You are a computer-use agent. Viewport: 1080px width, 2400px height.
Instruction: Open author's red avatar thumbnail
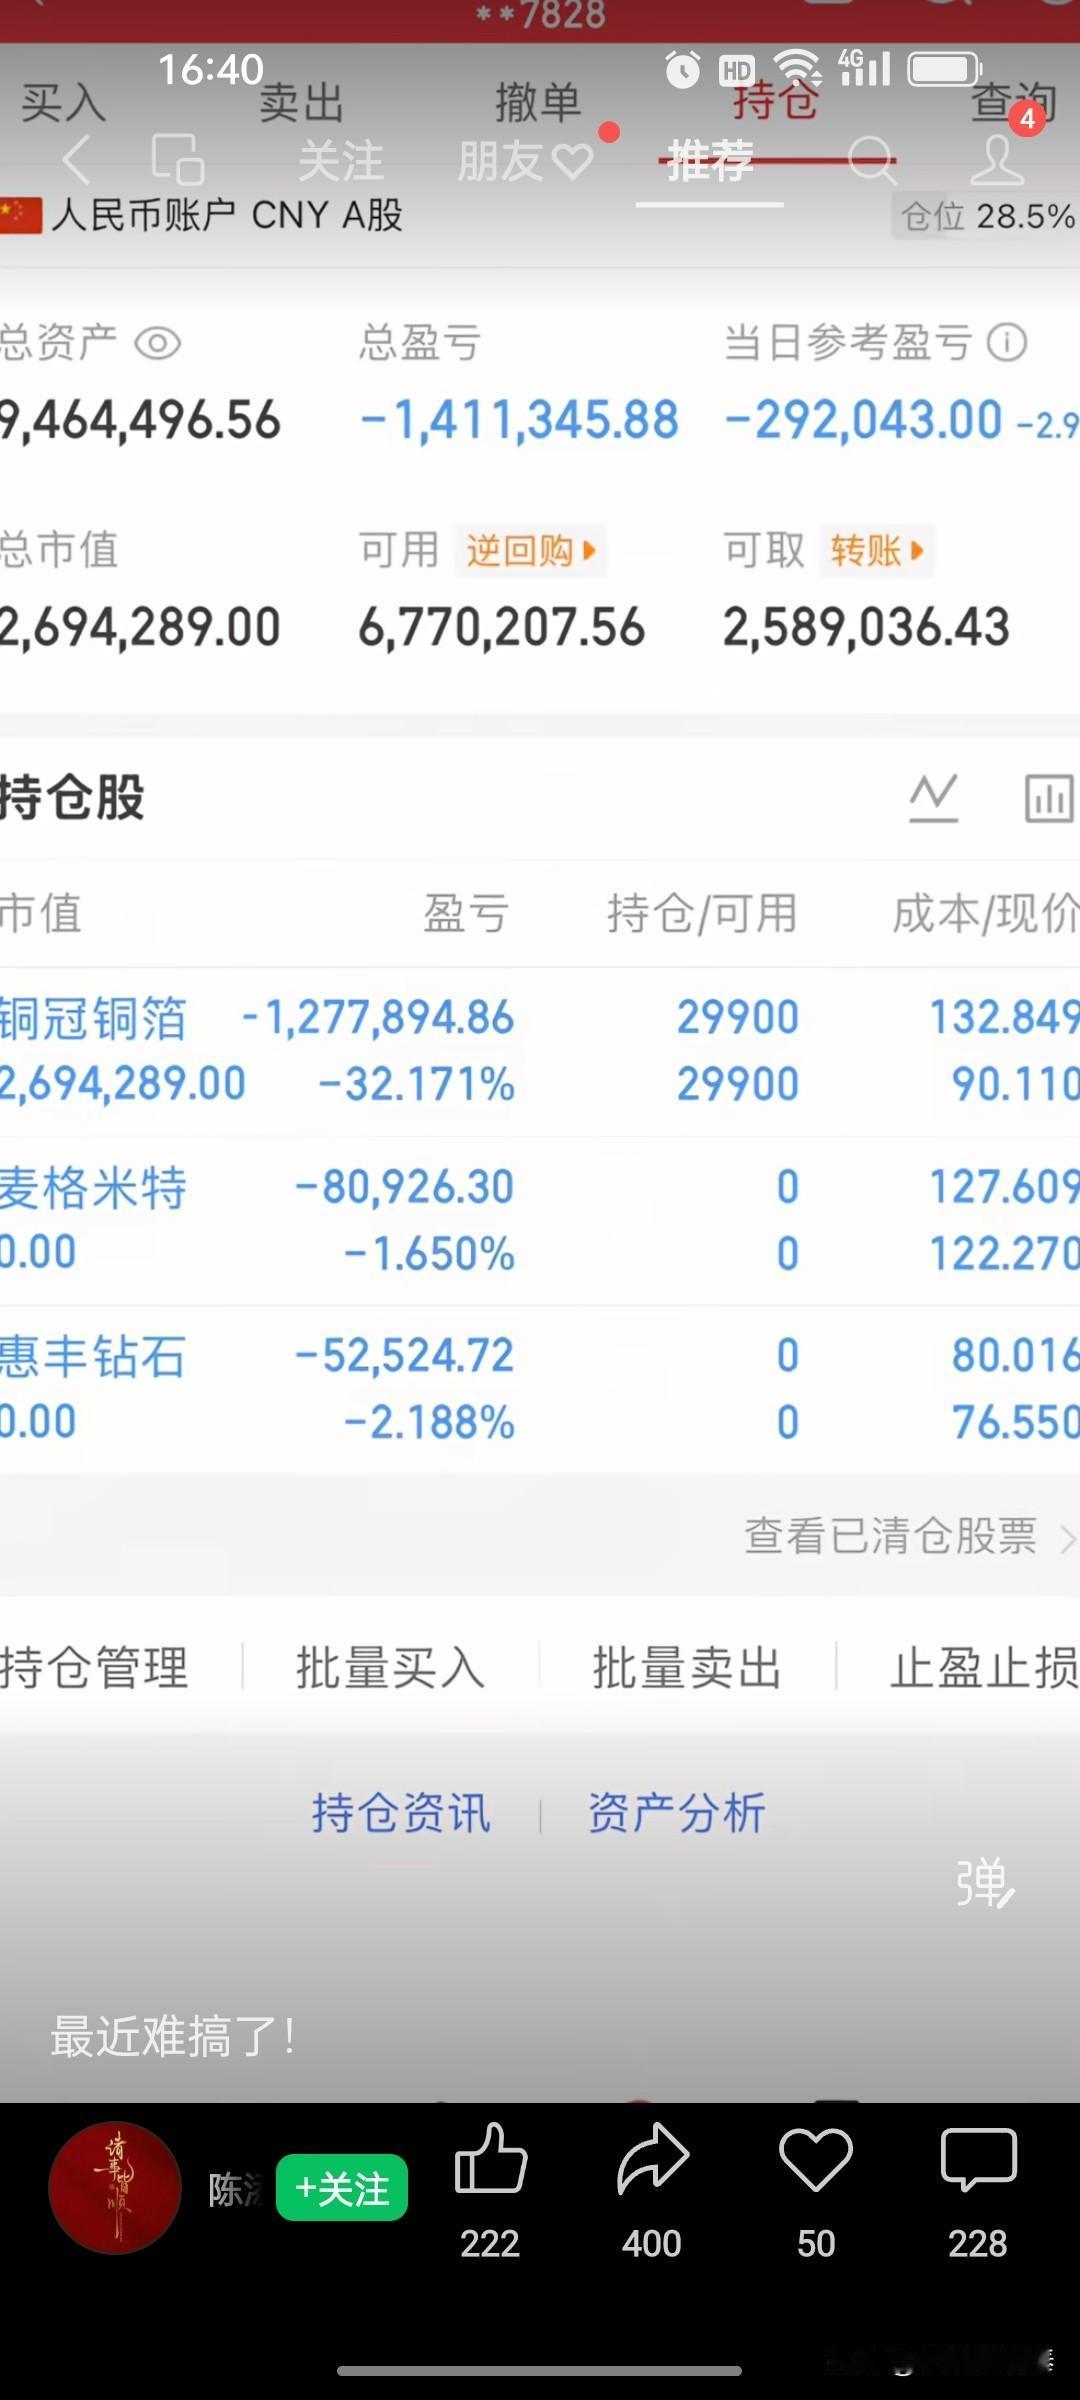point(115,2188)
